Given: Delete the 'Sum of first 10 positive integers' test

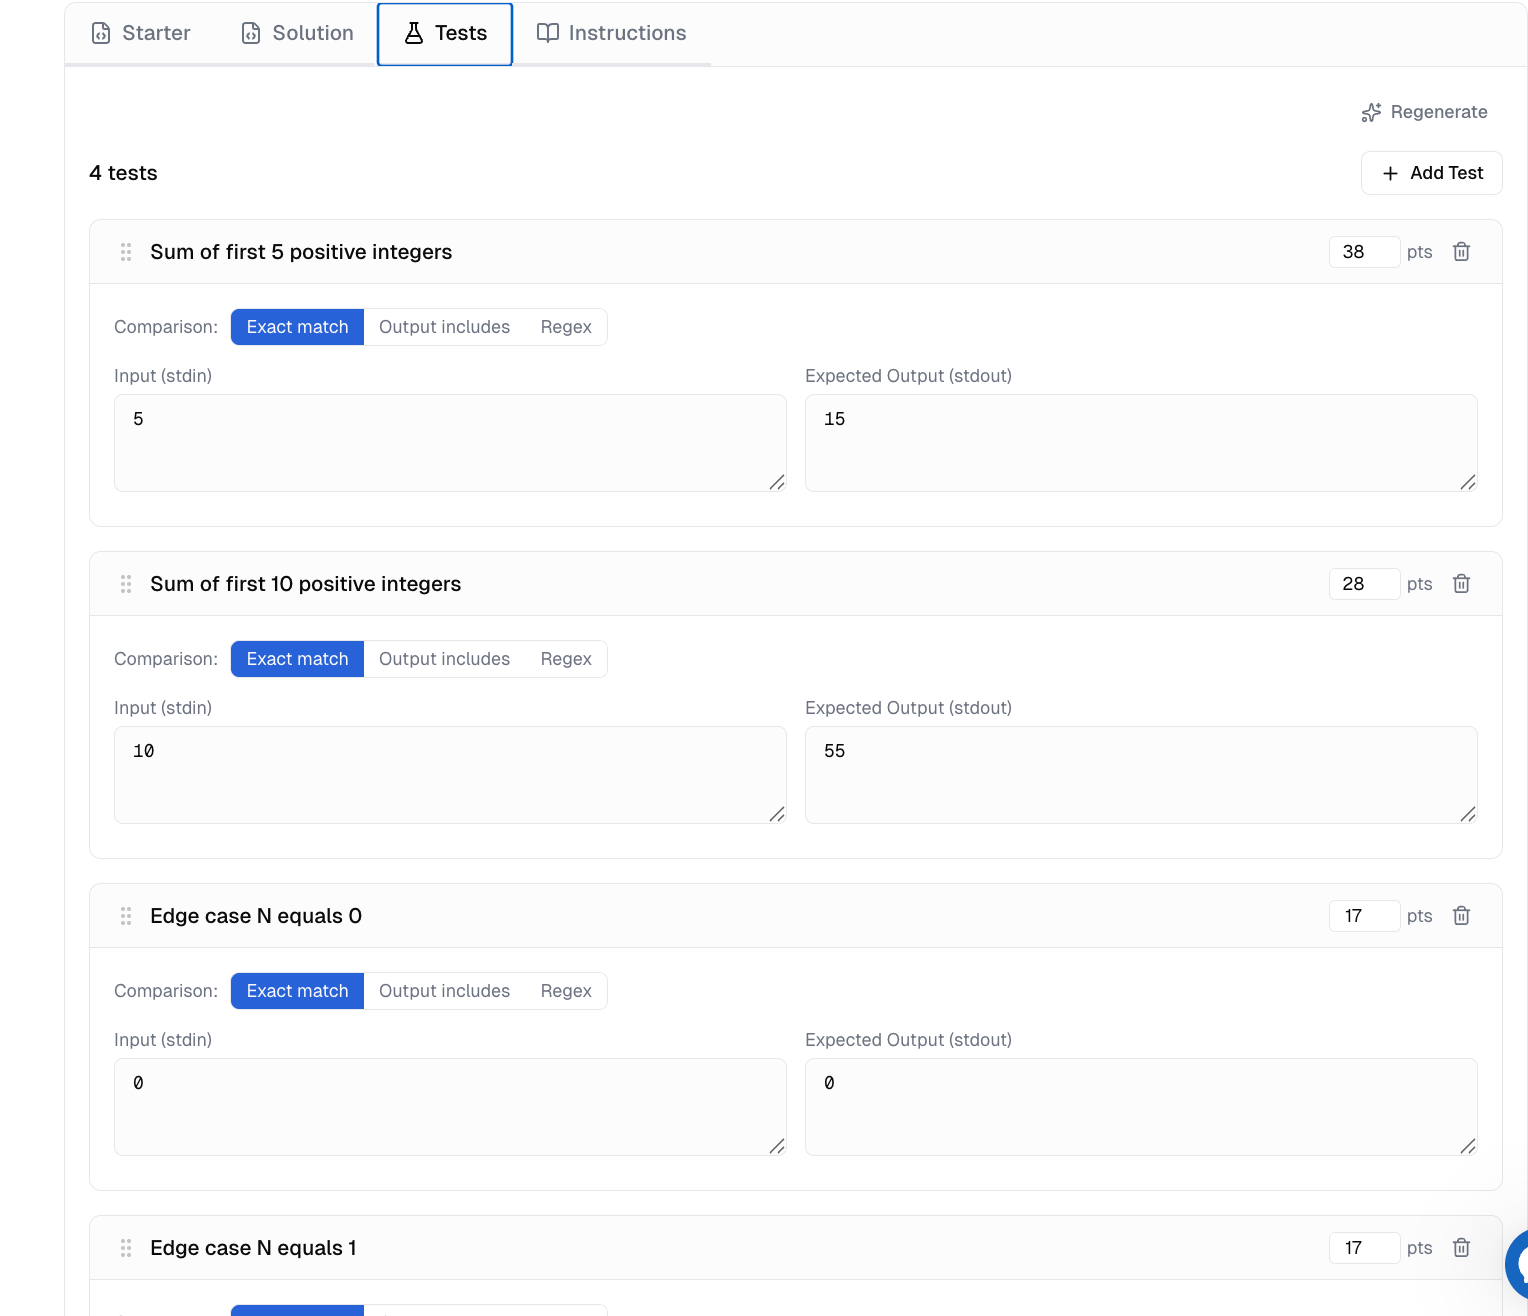Looking at the screenshot, I should point(1461,584).
